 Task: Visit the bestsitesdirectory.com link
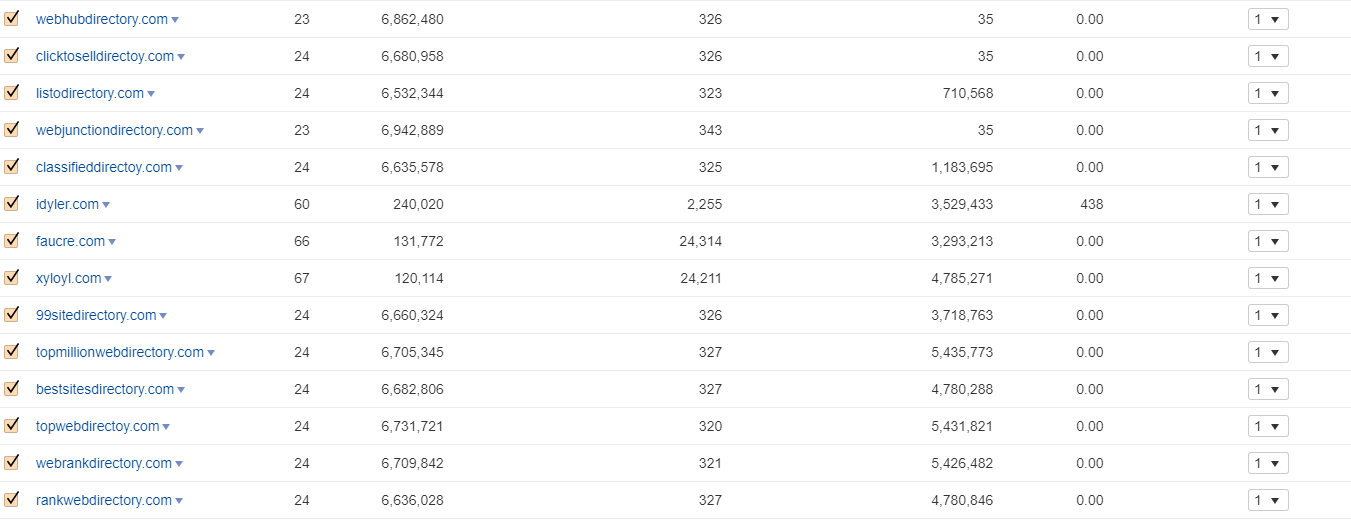coord(105,389)
